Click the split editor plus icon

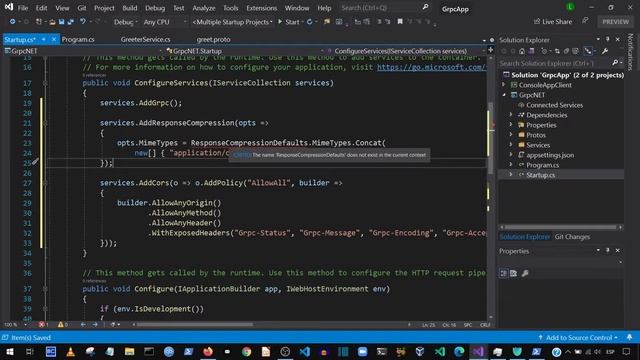490,50
